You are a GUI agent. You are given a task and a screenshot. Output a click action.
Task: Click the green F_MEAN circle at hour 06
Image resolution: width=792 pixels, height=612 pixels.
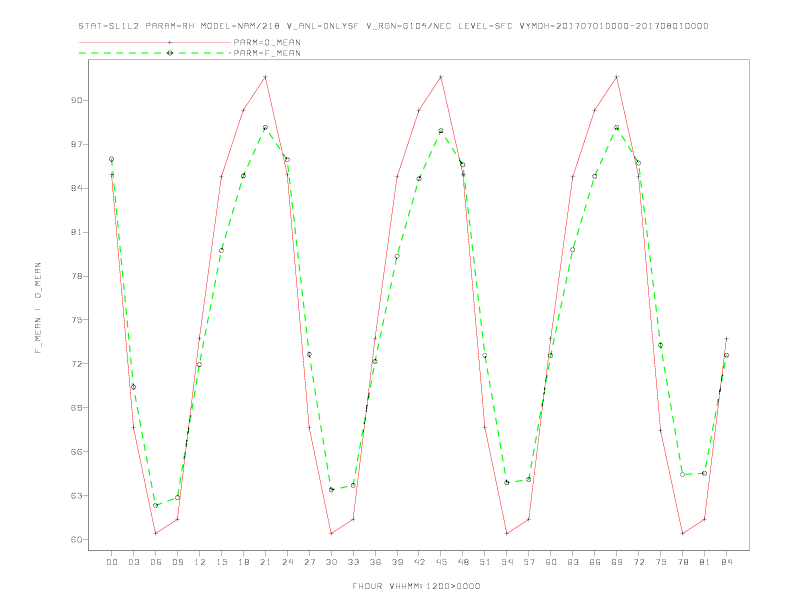pos(156,505)
